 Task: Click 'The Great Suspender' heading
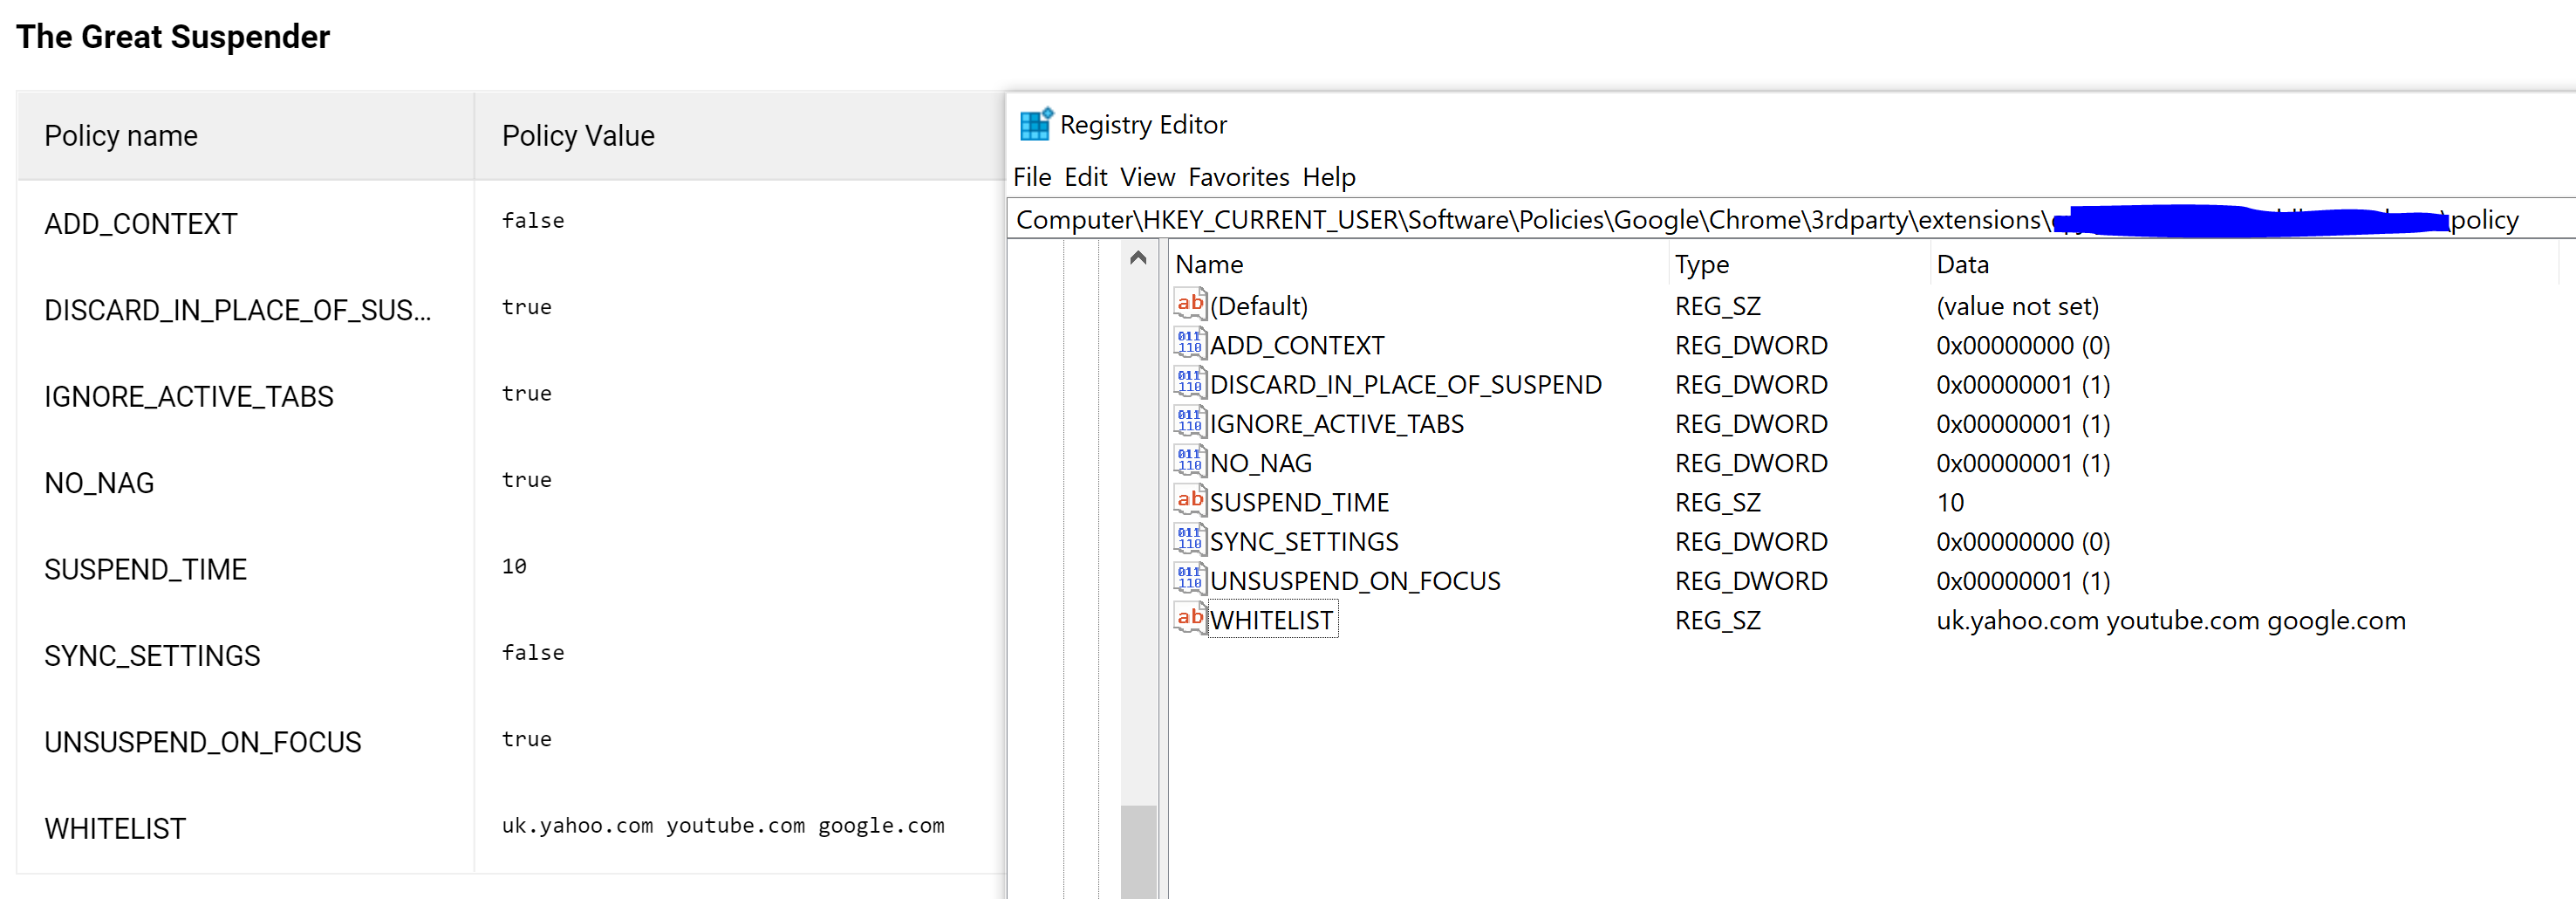pos(173,37)
